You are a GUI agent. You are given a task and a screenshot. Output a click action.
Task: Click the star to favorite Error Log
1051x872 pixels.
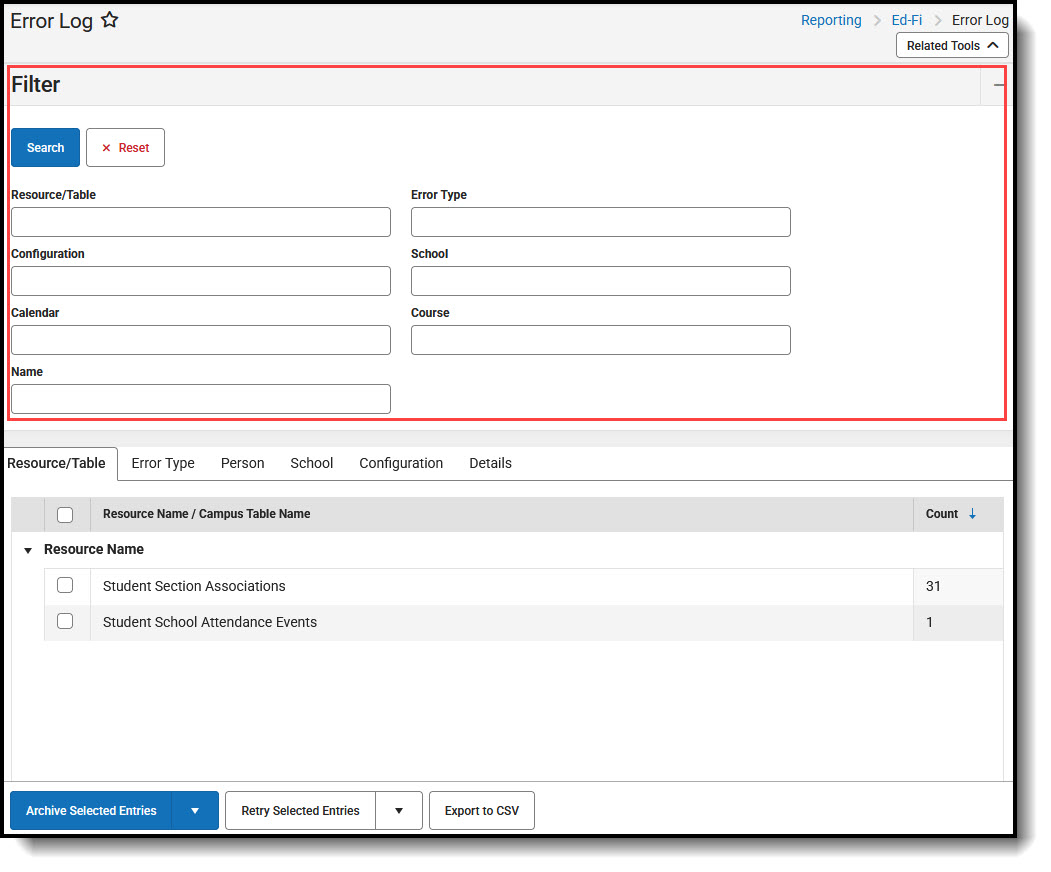click(110, 19)
